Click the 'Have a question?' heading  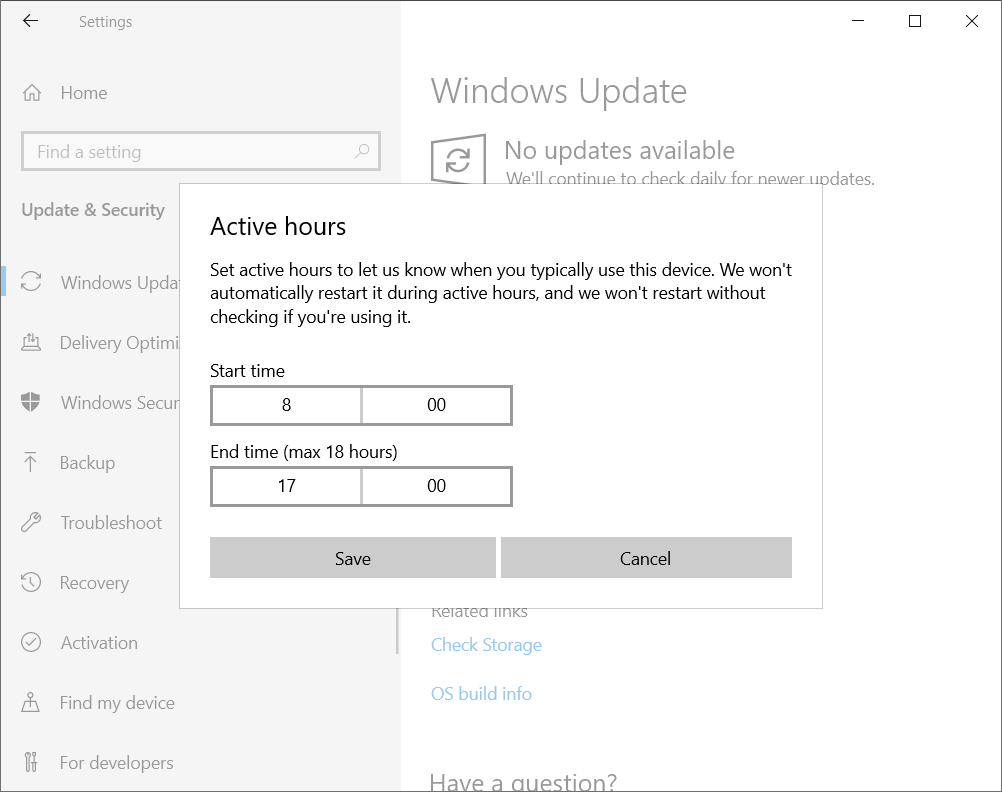[x=523, y=781]
